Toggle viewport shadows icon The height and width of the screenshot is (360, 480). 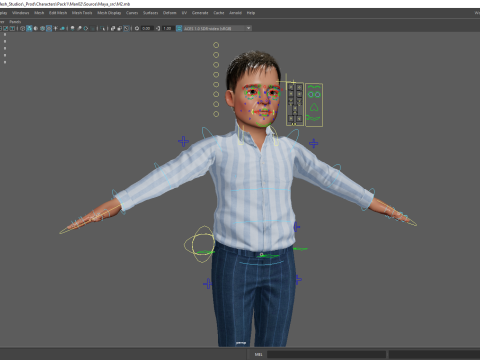[x=62, y=29]
